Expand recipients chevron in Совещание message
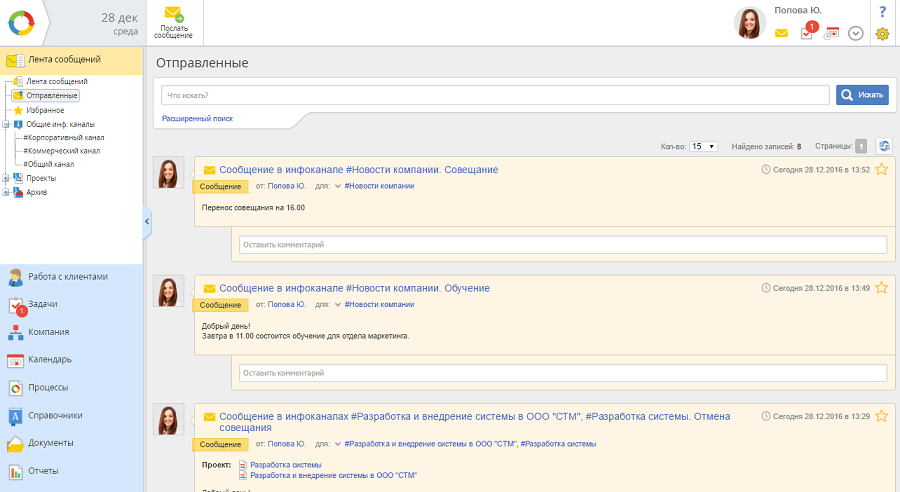Viewport: 900px width, 492px height. (338, 186)
